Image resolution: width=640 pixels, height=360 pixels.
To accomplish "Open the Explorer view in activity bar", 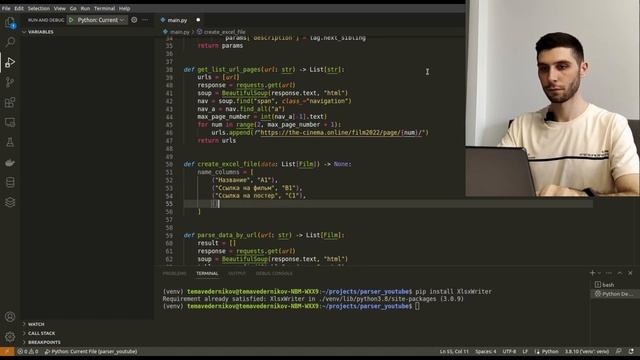I will coord(10,22).
